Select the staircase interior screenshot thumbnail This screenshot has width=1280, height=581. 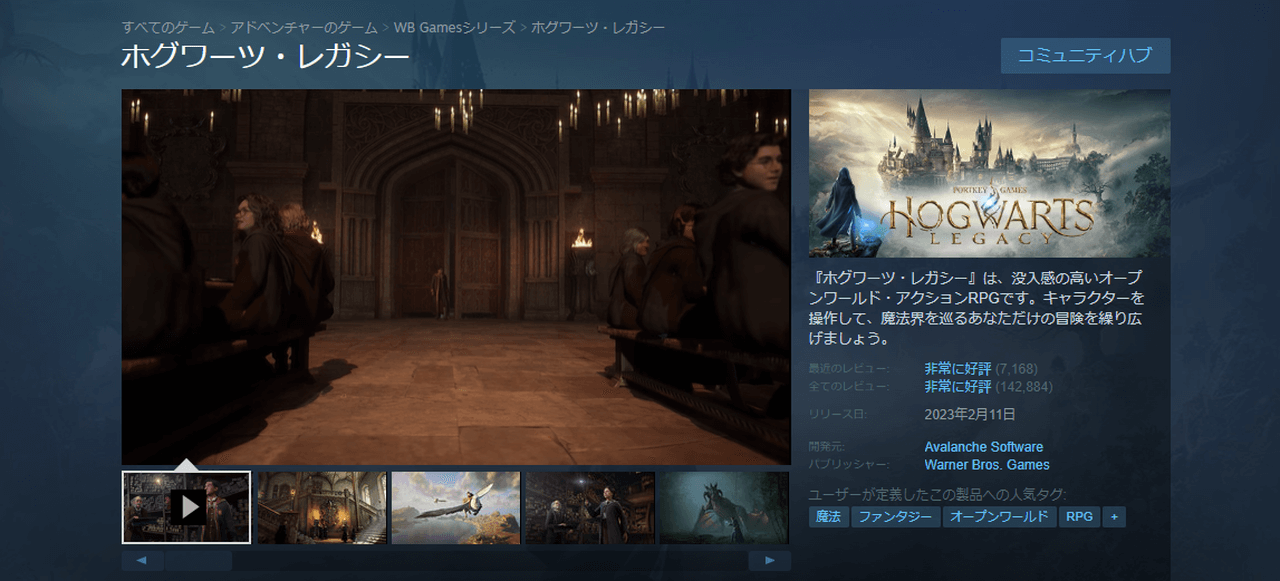tap(322, 507)
